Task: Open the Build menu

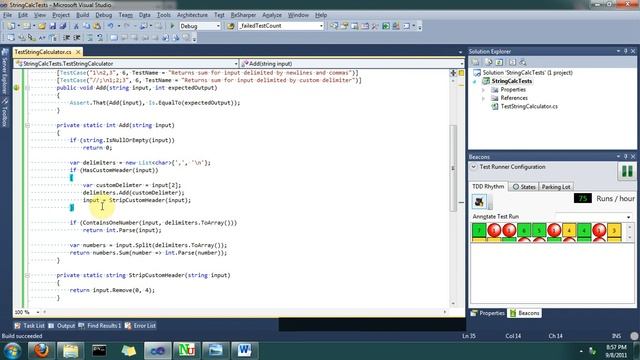Action: (x=82, y=15)
